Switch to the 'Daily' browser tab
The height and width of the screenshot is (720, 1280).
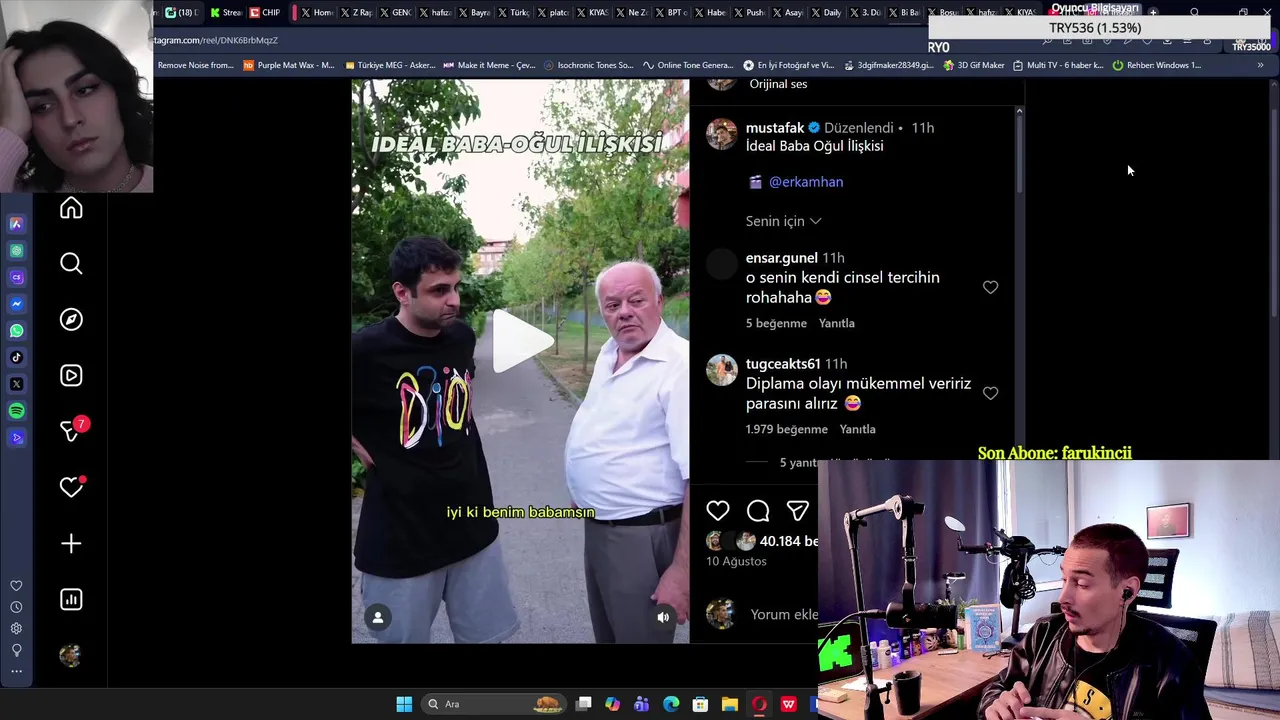826,12
